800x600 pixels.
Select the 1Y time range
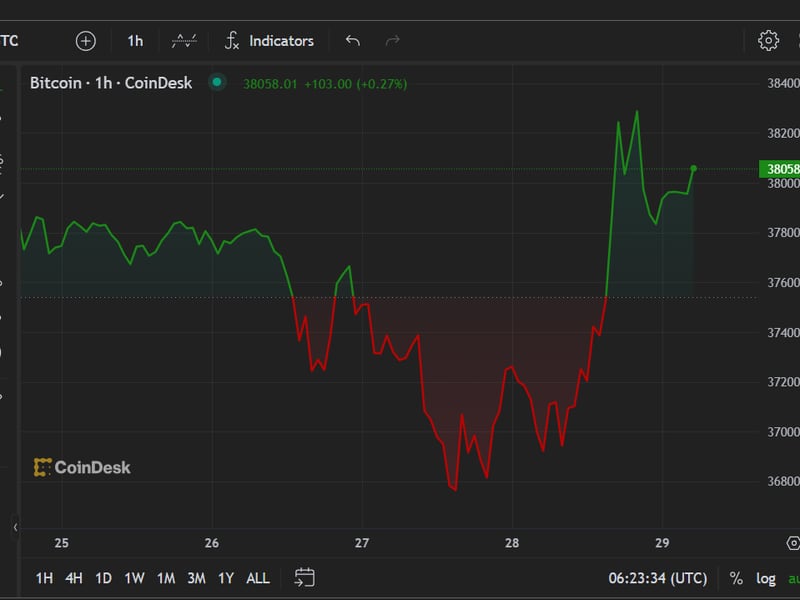click(226, 578)
